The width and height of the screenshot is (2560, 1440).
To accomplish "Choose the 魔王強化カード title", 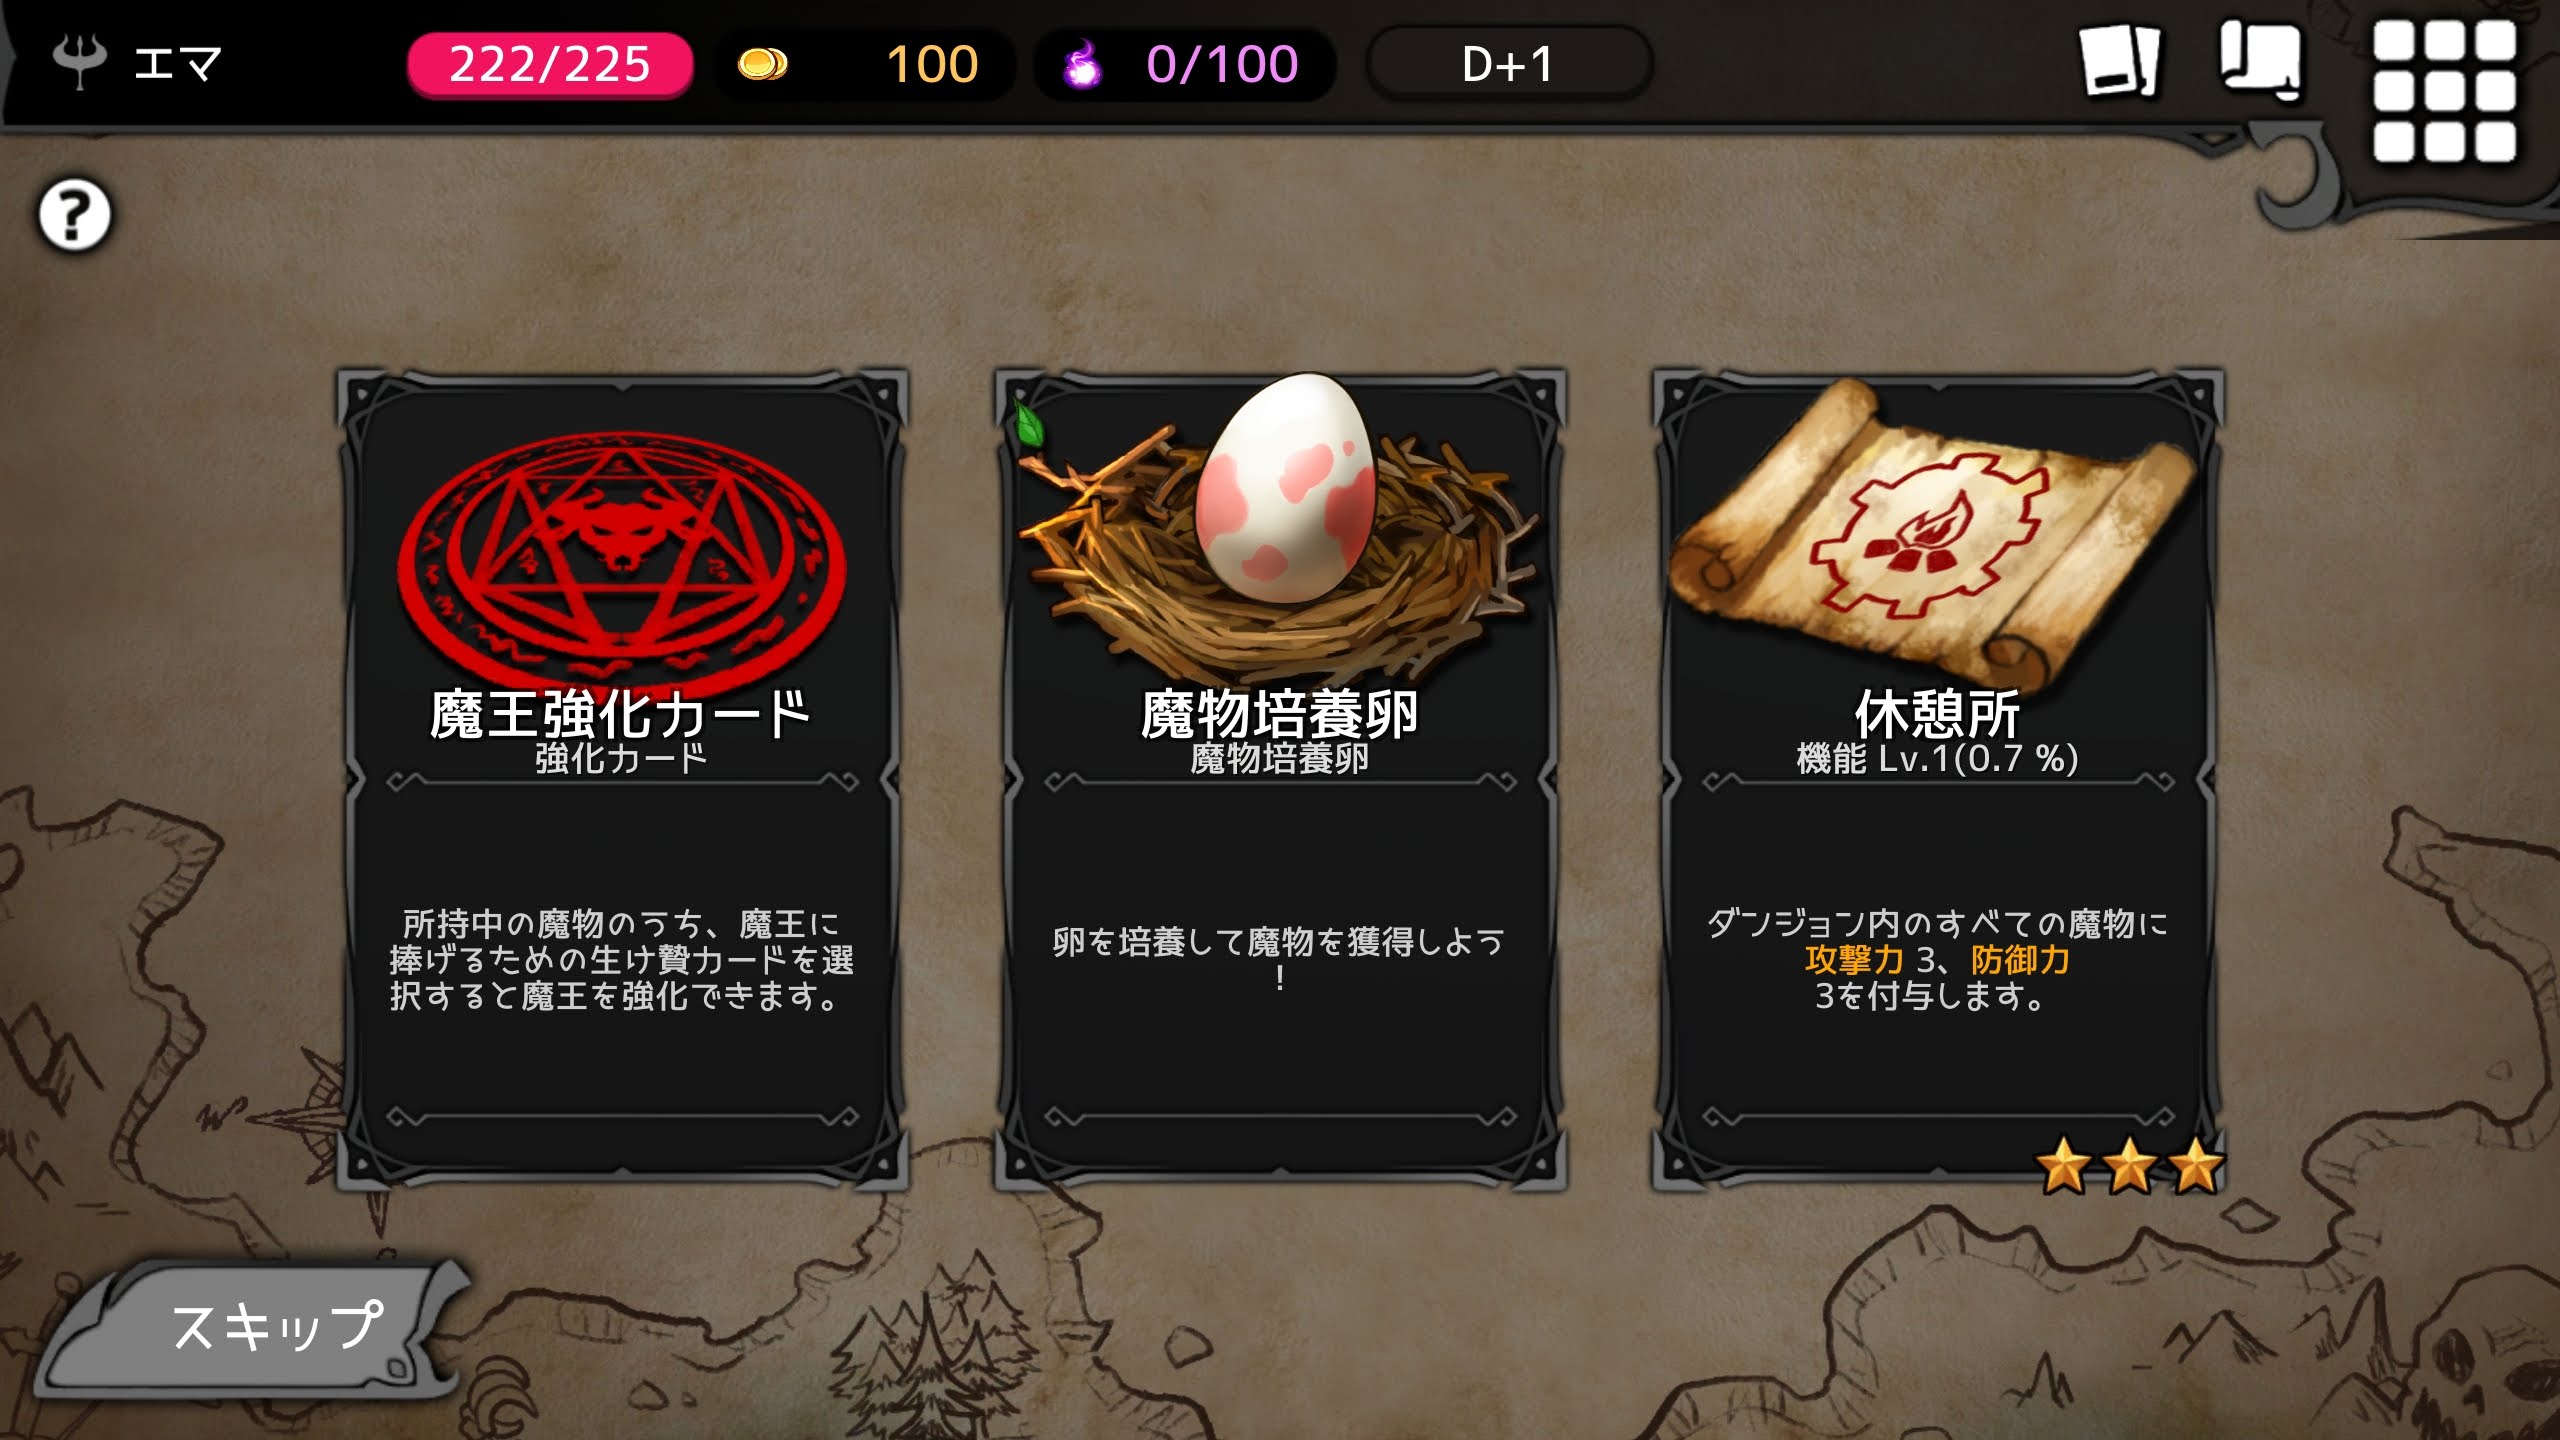I will point(620,714).
